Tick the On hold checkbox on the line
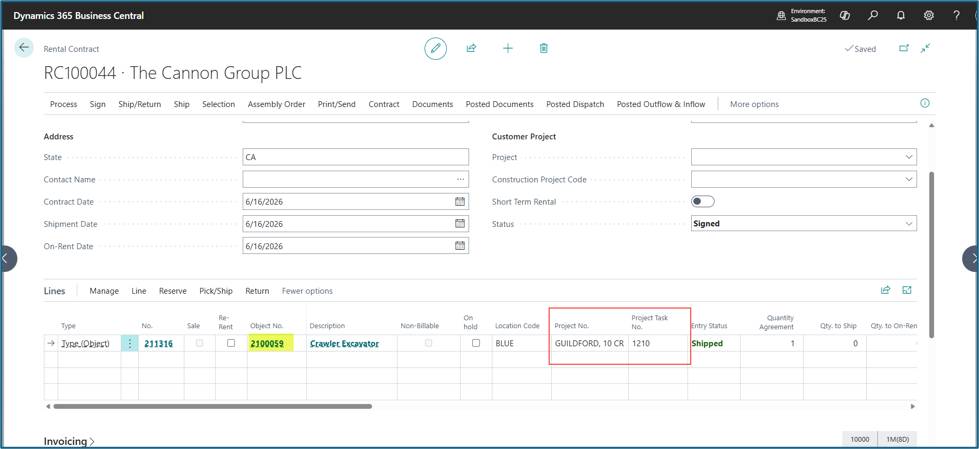 [476, 343]
